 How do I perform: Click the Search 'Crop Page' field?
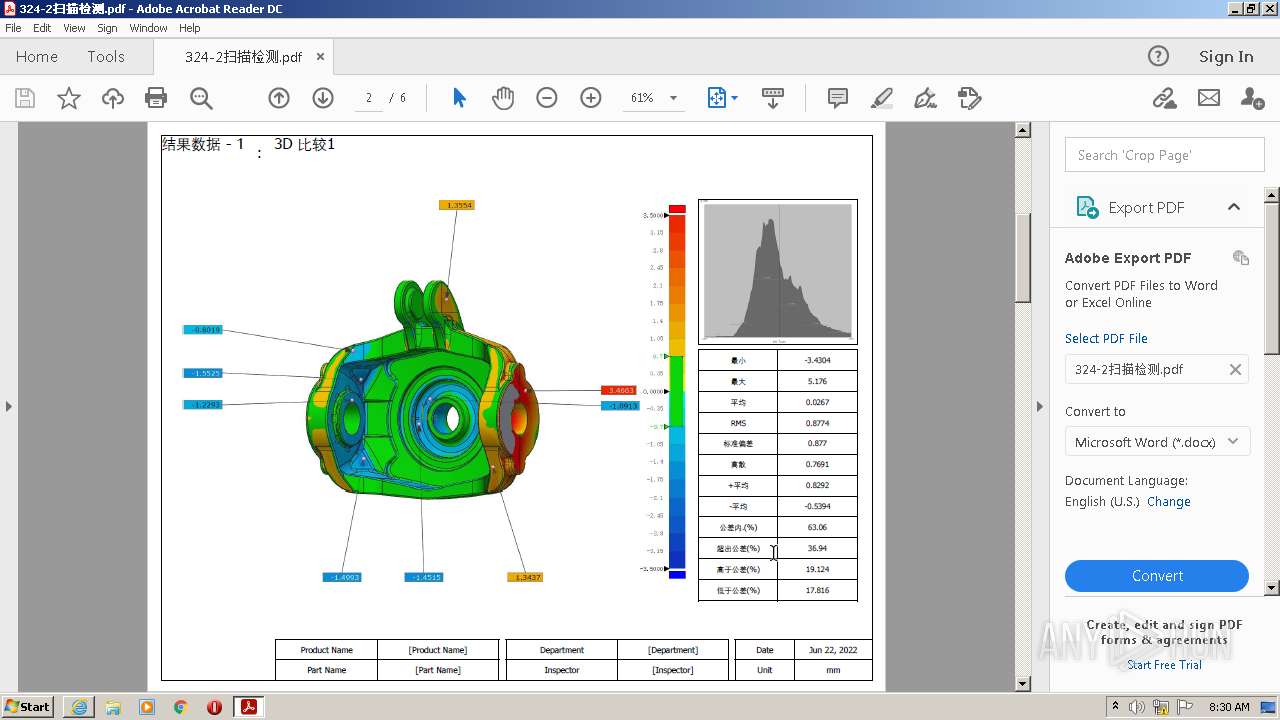pyautogui.click(x=1165, y=155)
